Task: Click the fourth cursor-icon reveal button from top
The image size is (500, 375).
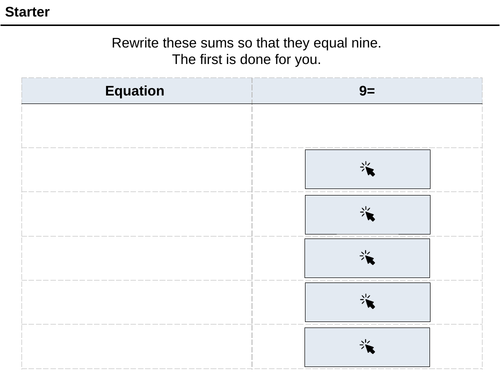Action: [x=368, y=302]
